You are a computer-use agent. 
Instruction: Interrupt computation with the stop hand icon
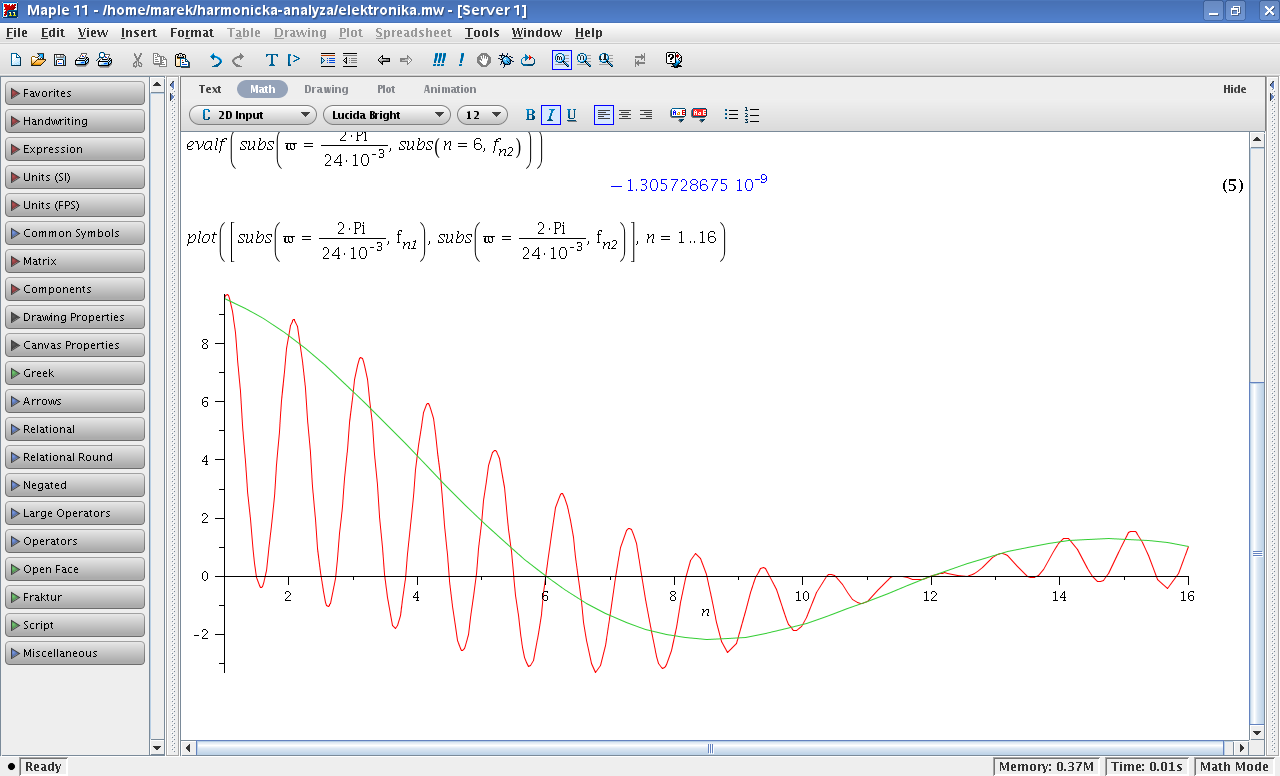coord(483,60)
